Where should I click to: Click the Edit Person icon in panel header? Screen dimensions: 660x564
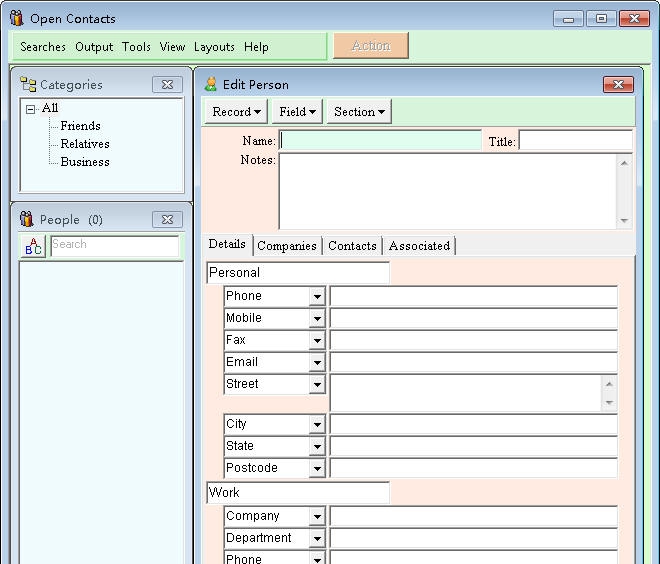pos(211,85)
